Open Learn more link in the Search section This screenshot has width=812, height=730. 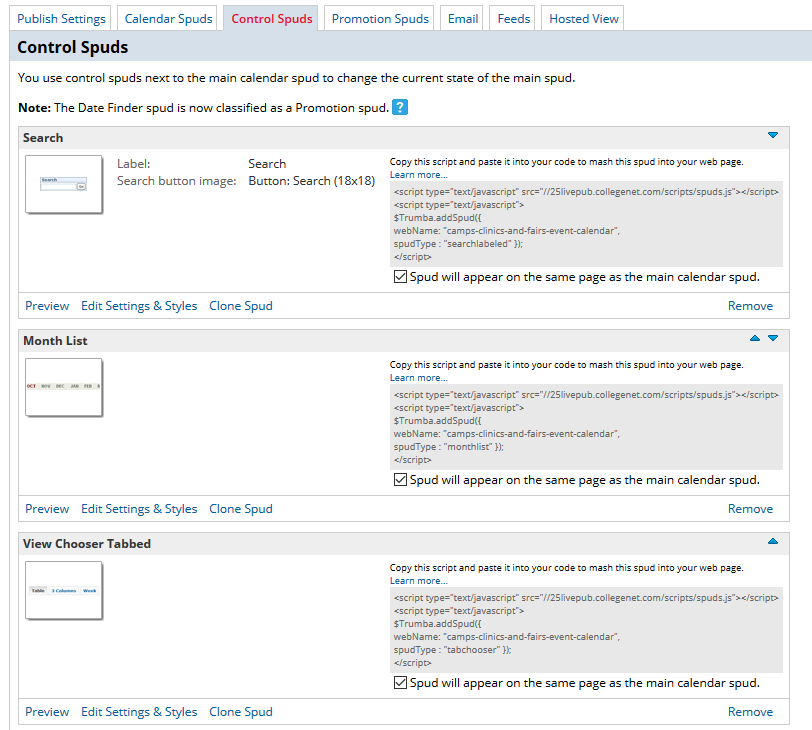point(418,175)
